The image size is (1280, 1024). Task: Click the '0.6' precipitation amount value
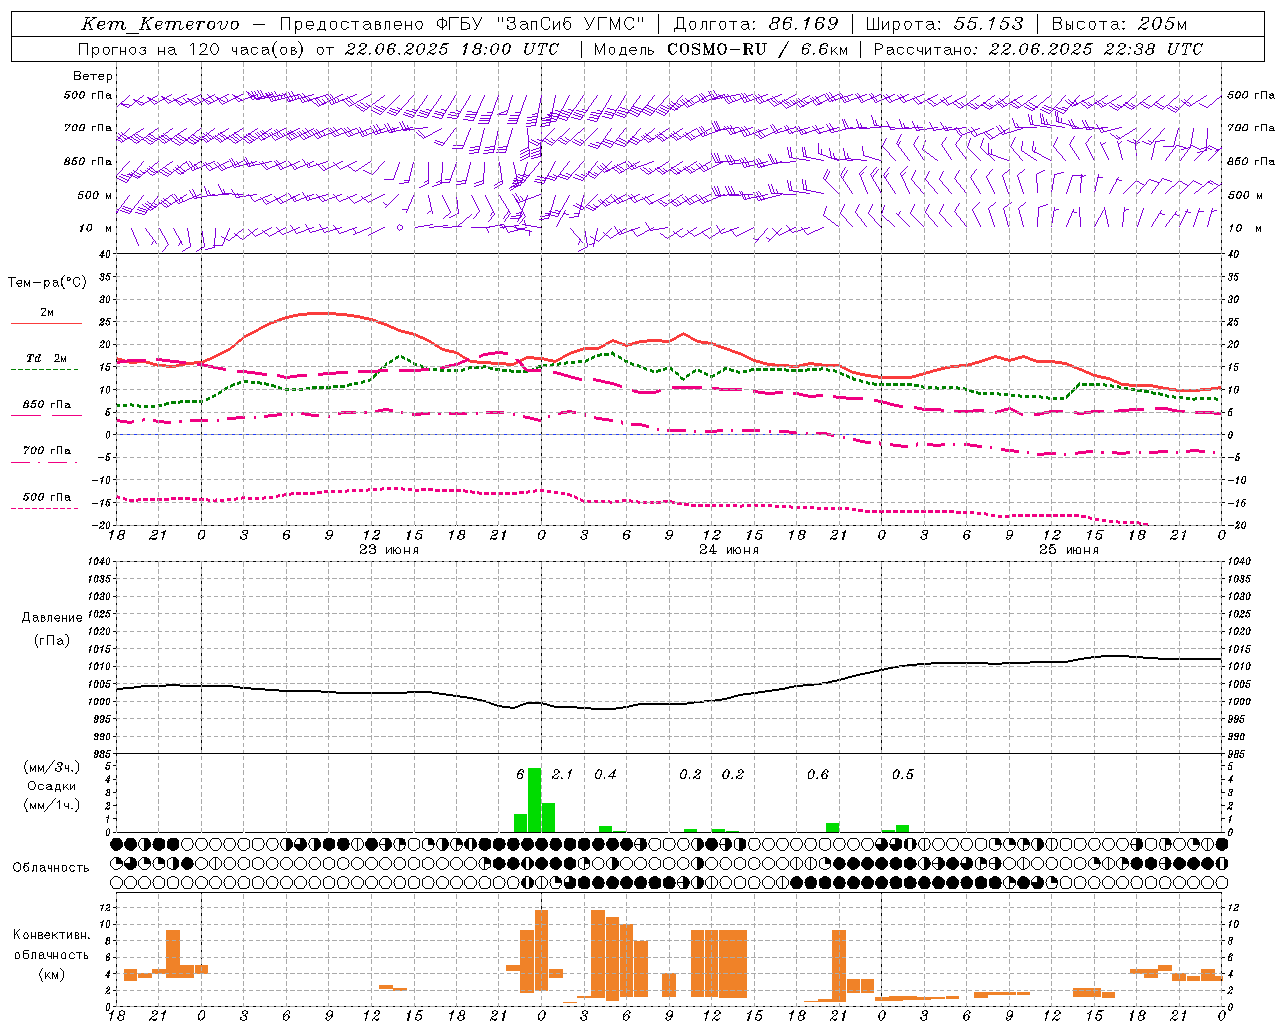coord(818,774)
